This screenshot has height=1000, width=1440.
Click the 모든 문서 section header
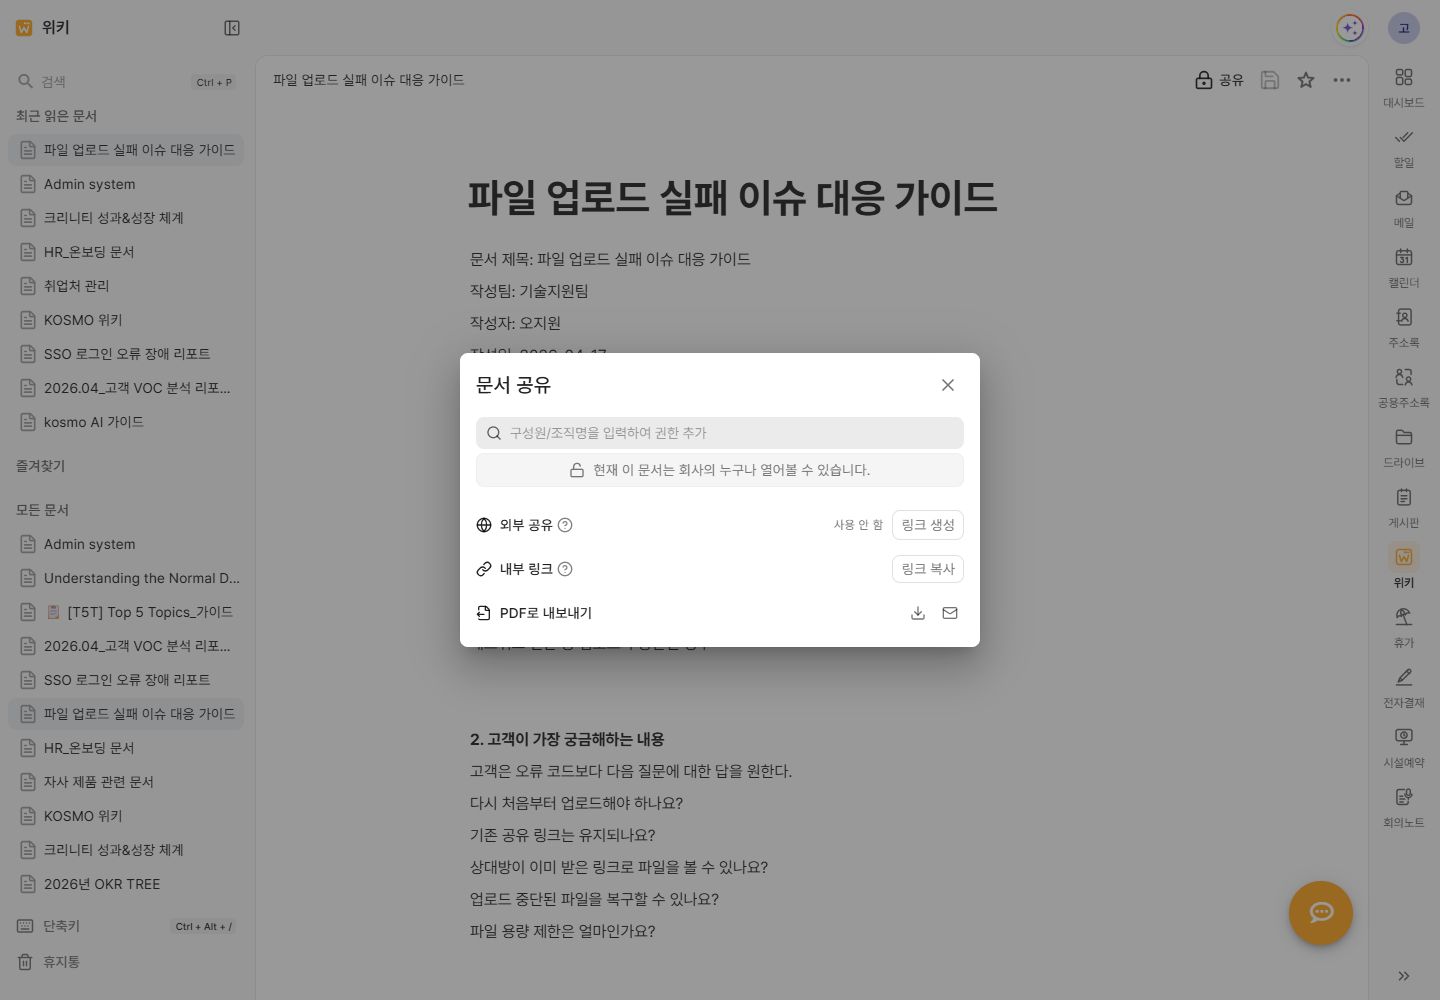click(x=42, y=510)
